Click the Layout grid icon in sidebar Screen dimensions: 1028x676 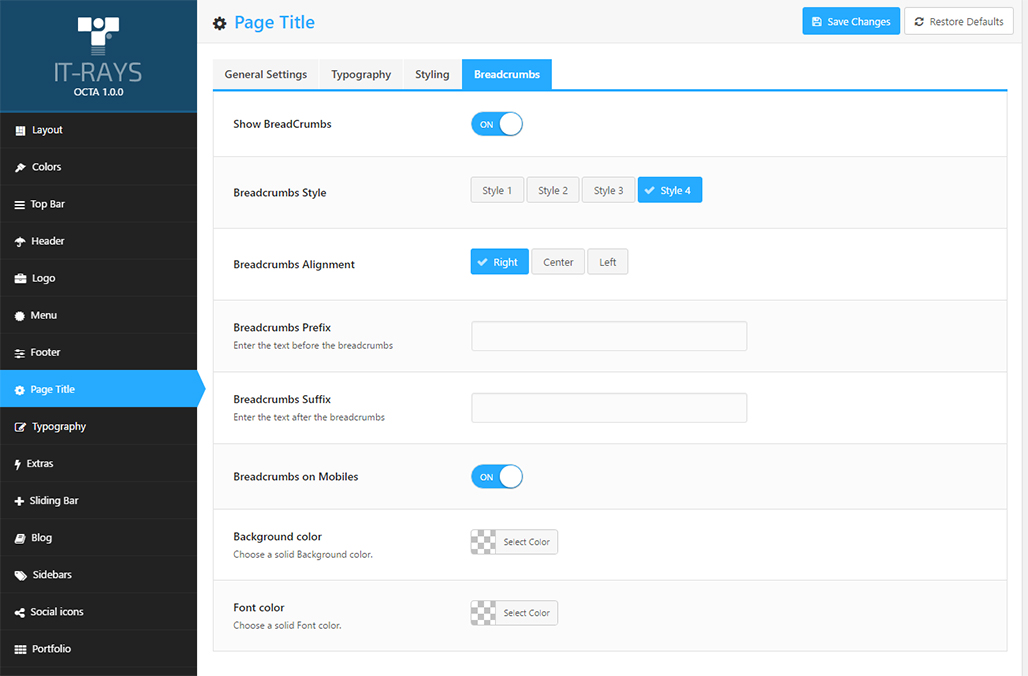[x=20, y=130]
